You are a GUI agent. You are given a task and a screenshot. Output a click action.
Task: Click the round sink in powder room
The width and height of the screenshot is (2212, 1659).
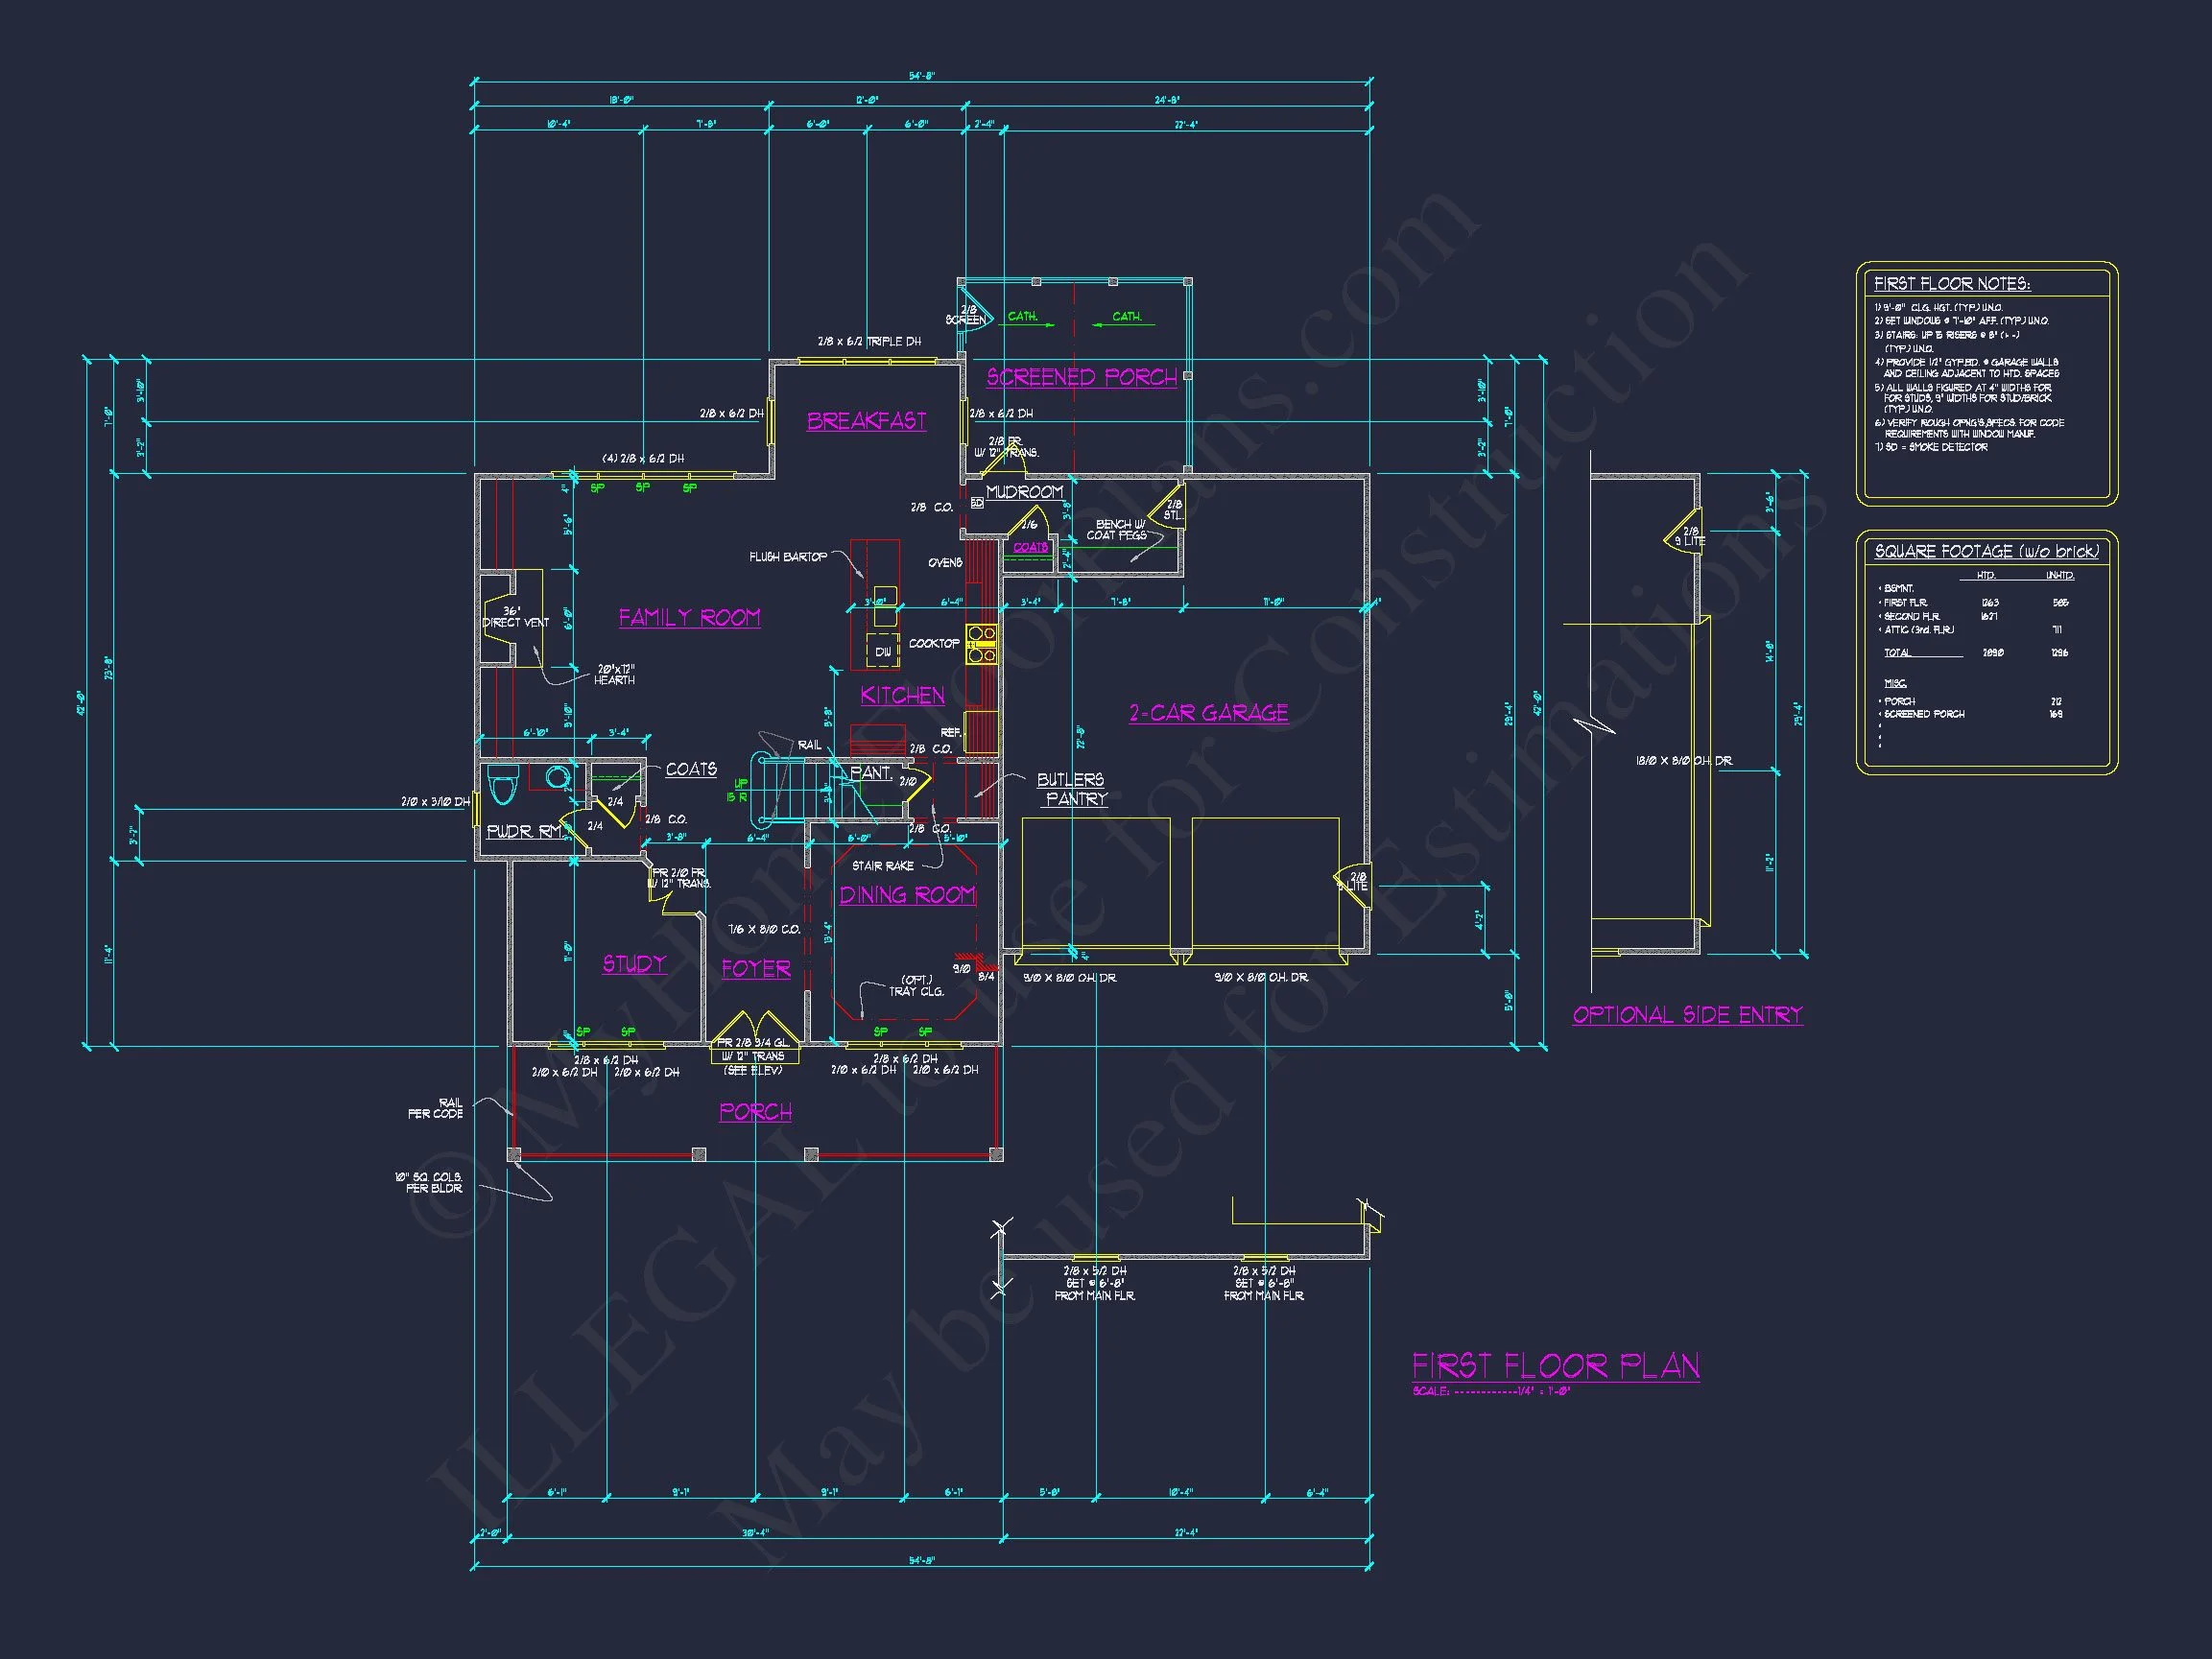point(557,777)
